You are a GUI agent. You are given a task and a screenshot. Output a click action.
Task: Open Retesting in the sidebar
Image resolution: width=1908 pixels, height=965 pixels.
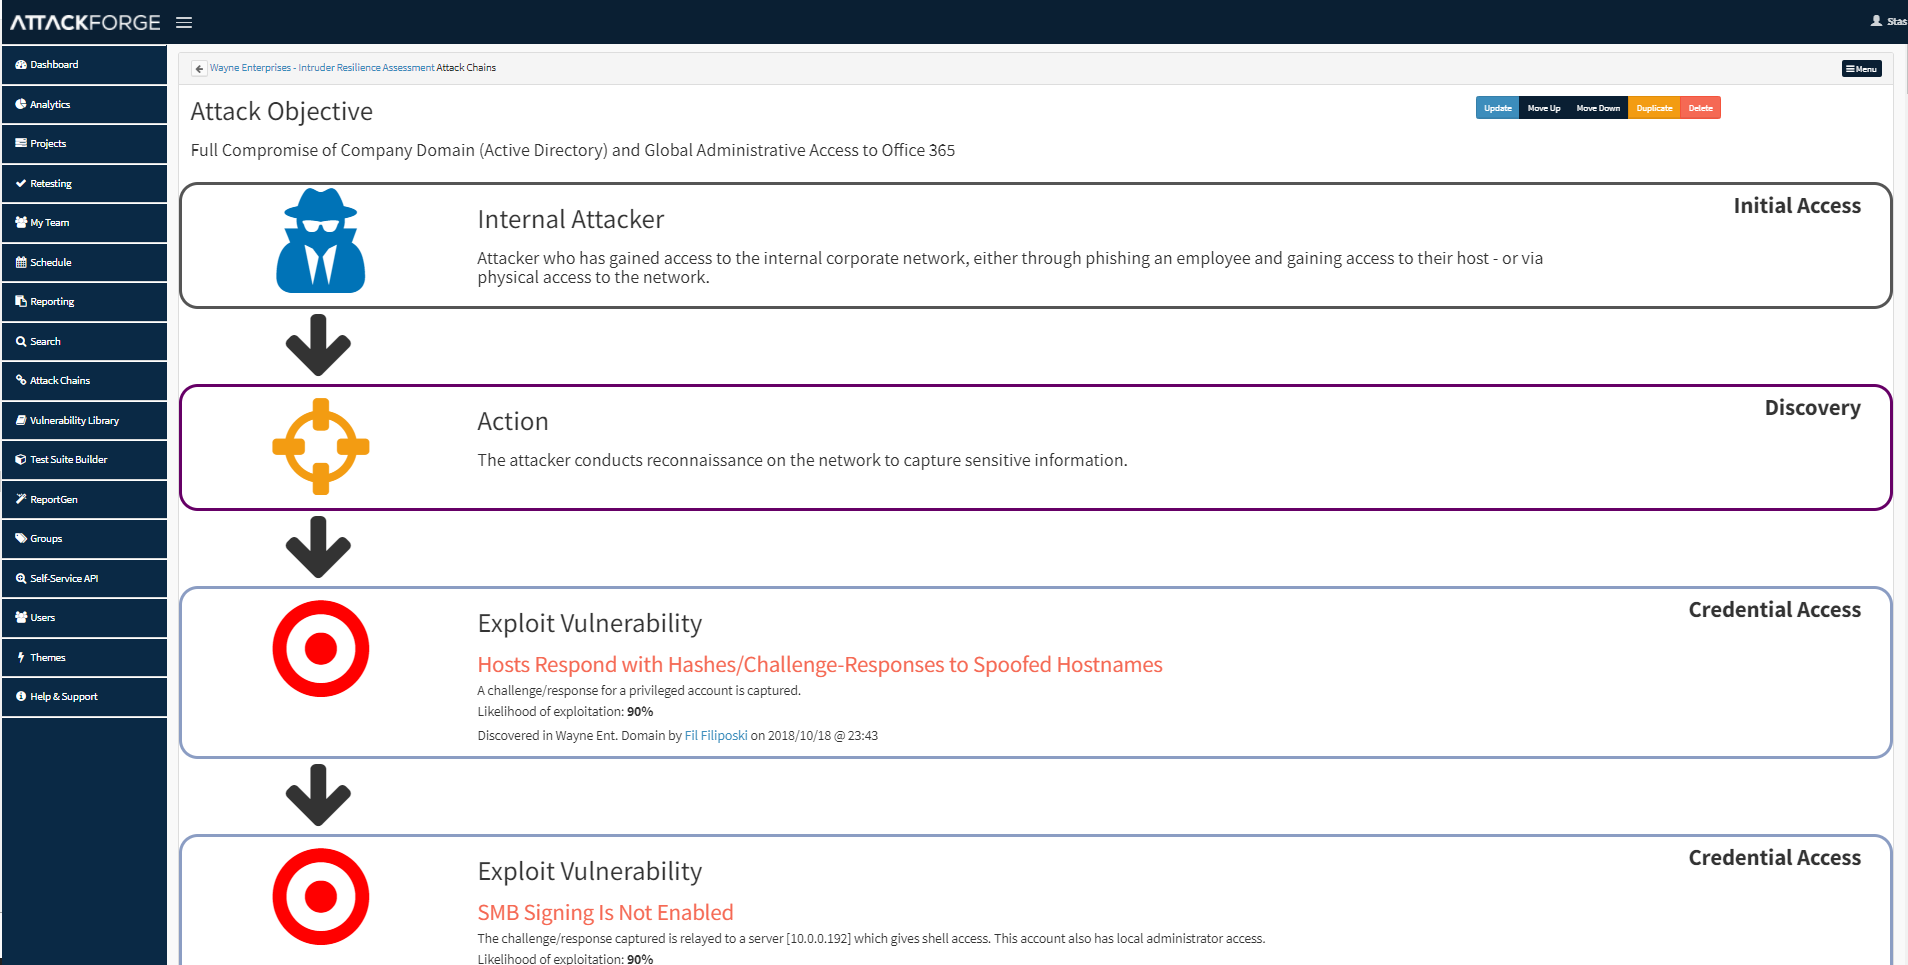click(x=84, y=183)
